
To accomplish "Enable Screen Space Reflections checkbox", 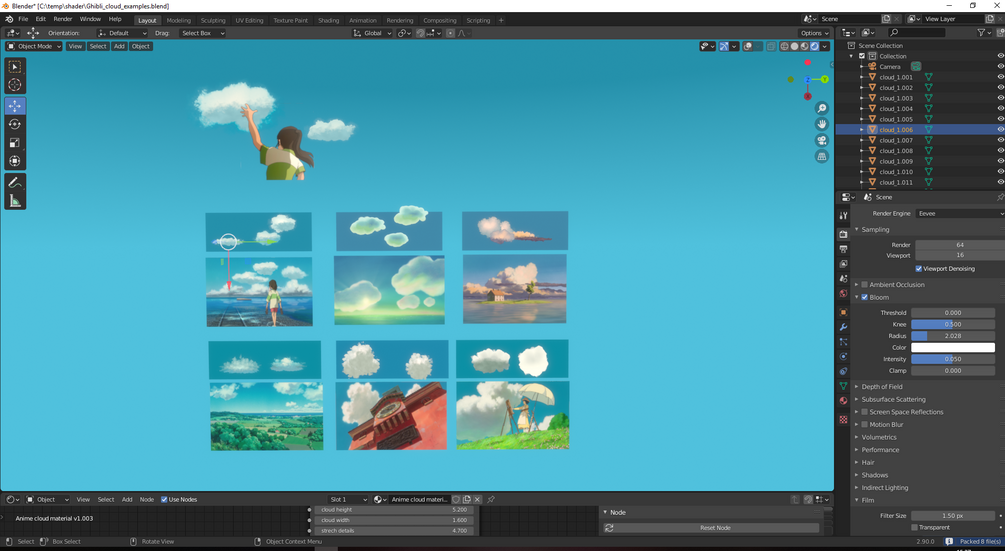I will click(x=865, y=412).
